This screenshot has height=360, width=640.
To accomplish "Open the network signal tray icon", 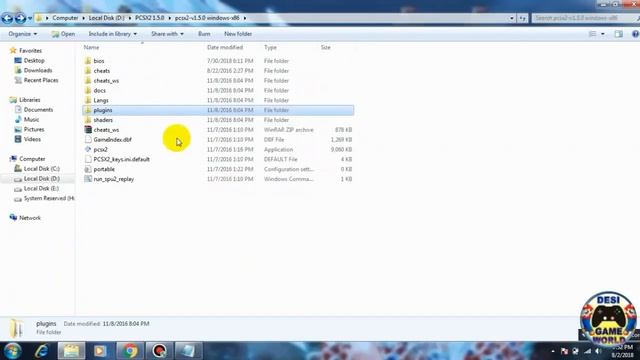I will click(587, 351).
